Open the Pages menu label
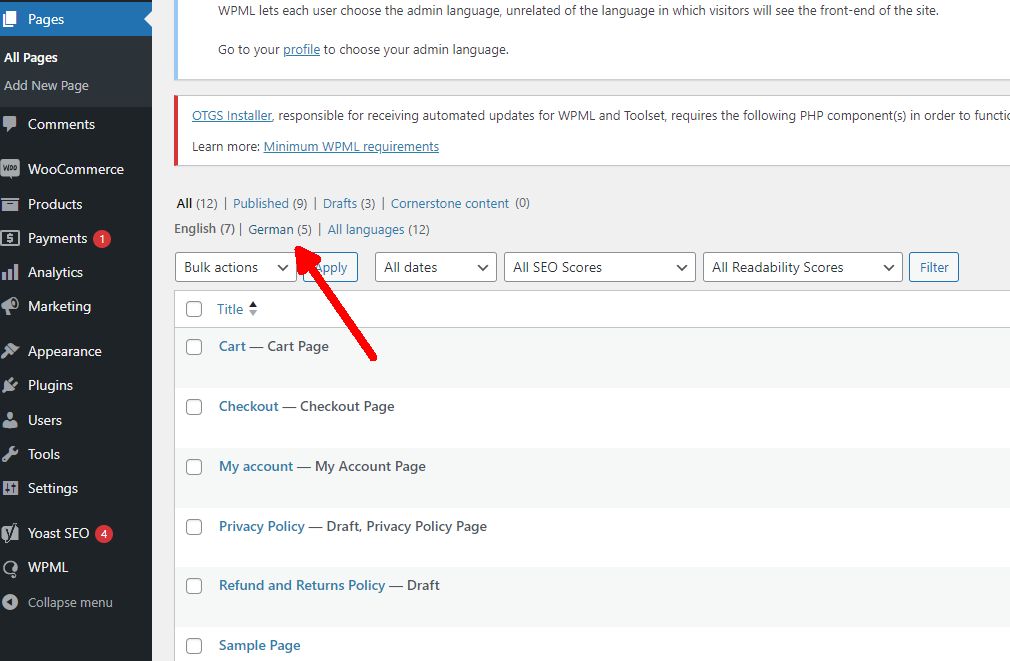This screenshot has width=1010, height=661. click(x=46, y=19)
